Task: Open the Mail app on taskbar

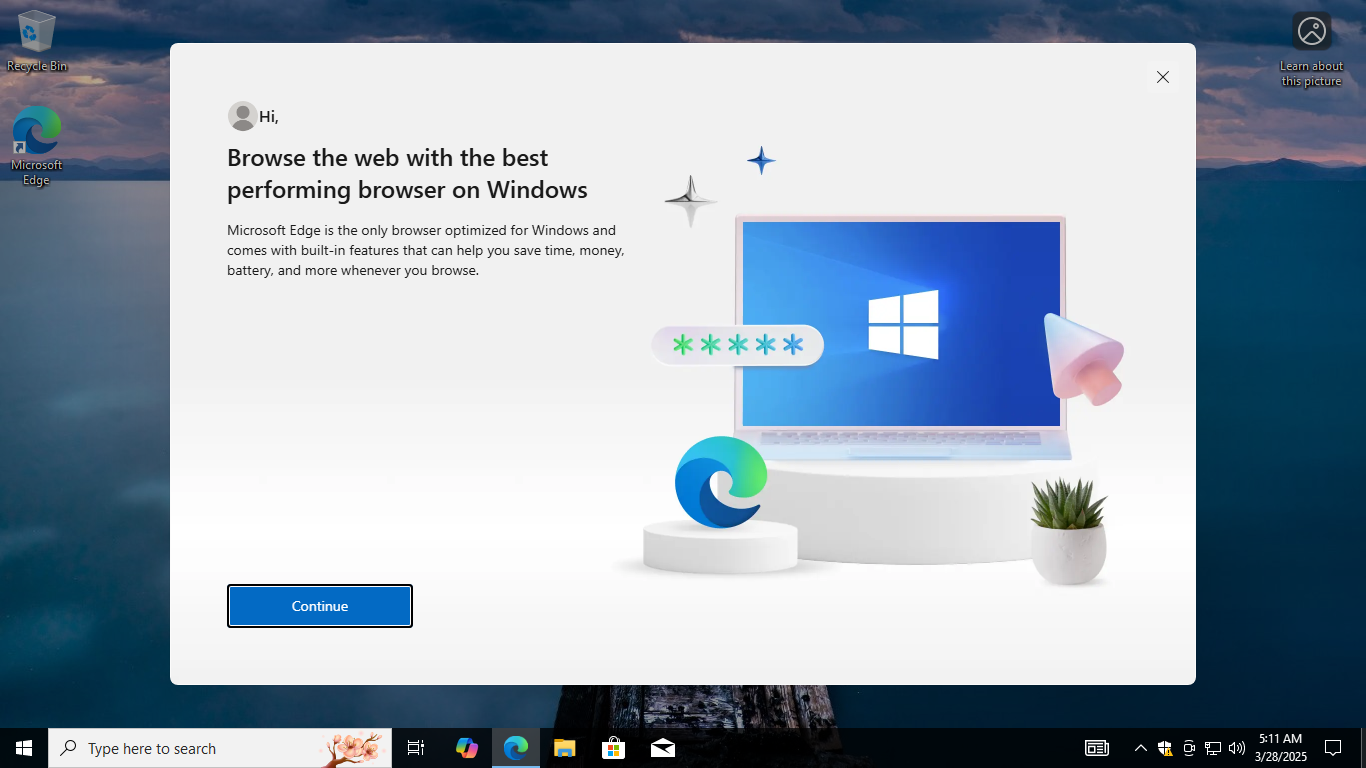Action: tap(663, 748)
